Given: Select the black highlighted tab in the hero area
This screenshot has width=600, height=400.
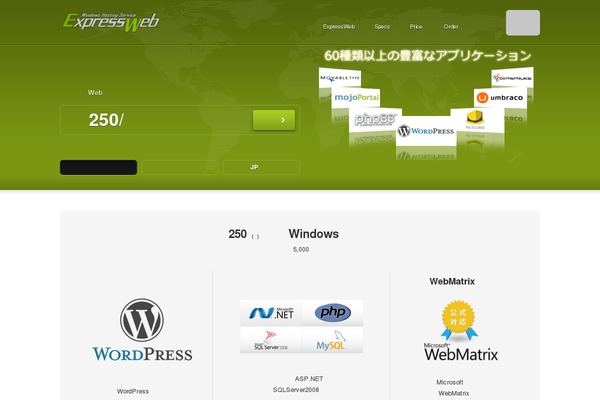Looking at the screenshot, I should [x=98, y=167].
